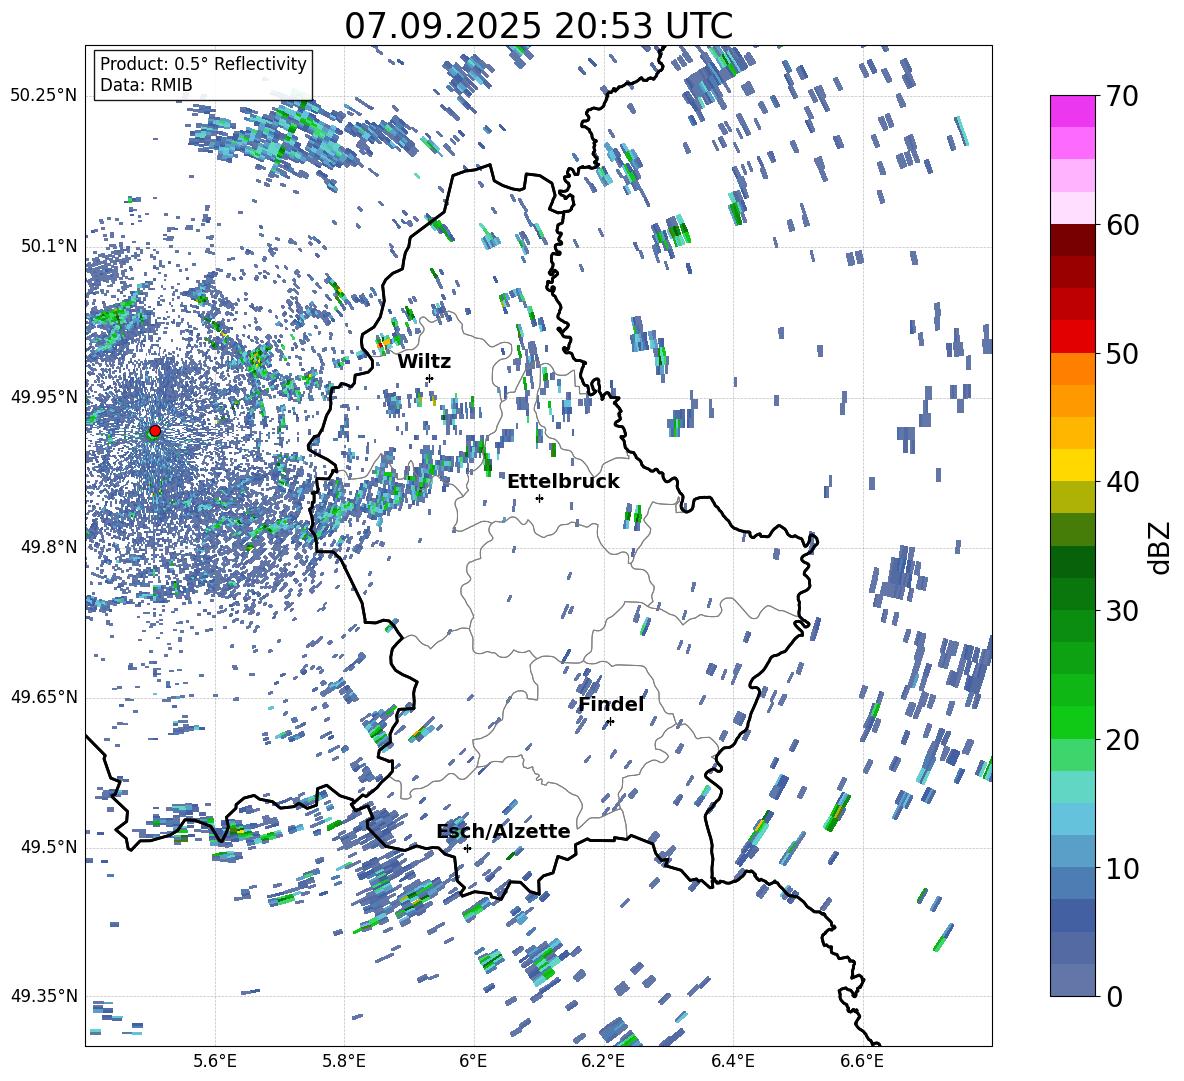Click the dark green colorbar segment near 30
The width and height of the screenshot is (1184, 1081).
tap(1072, 594)
